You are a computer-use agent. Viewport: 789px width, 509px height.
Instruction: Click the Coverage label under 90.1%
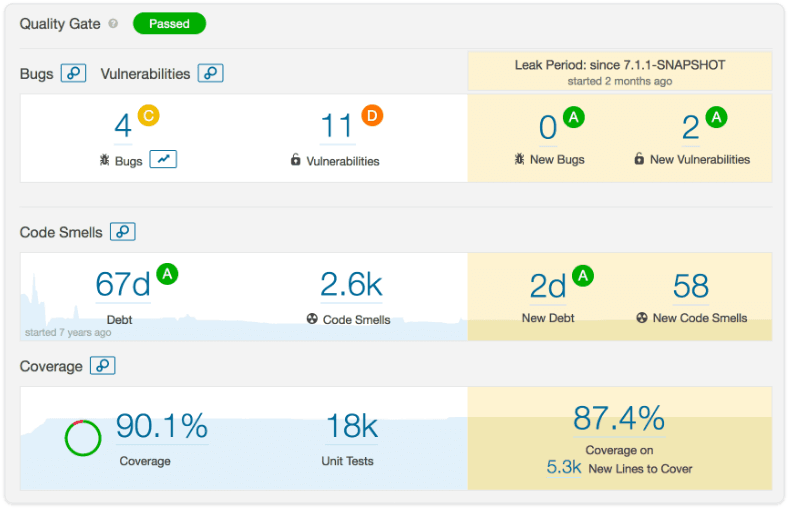click(x=145, y=461)
